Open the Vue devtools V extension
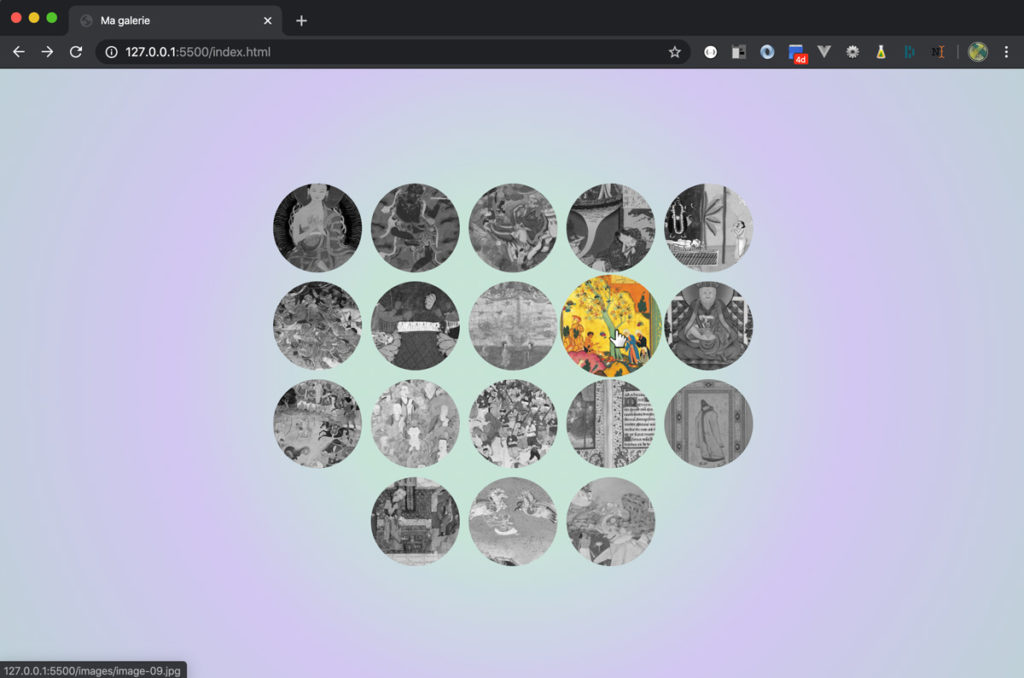The width and height of the screenshot is (1024, 678). [824, 52]
